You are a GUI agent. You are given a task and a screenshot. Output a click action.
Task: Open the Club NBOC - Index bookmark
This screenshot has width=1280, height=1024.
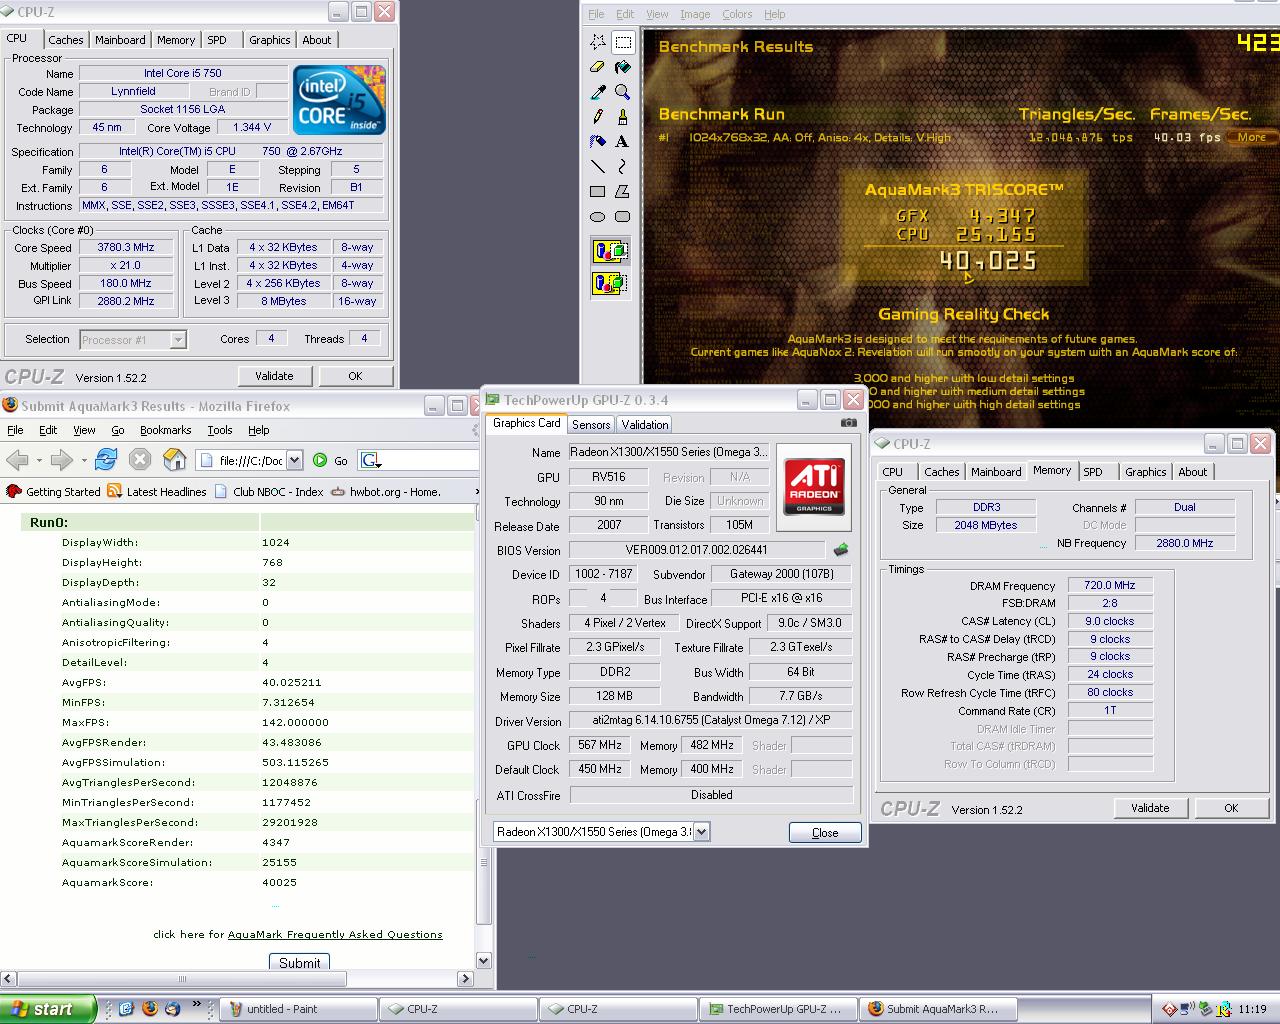coord(269,491)
